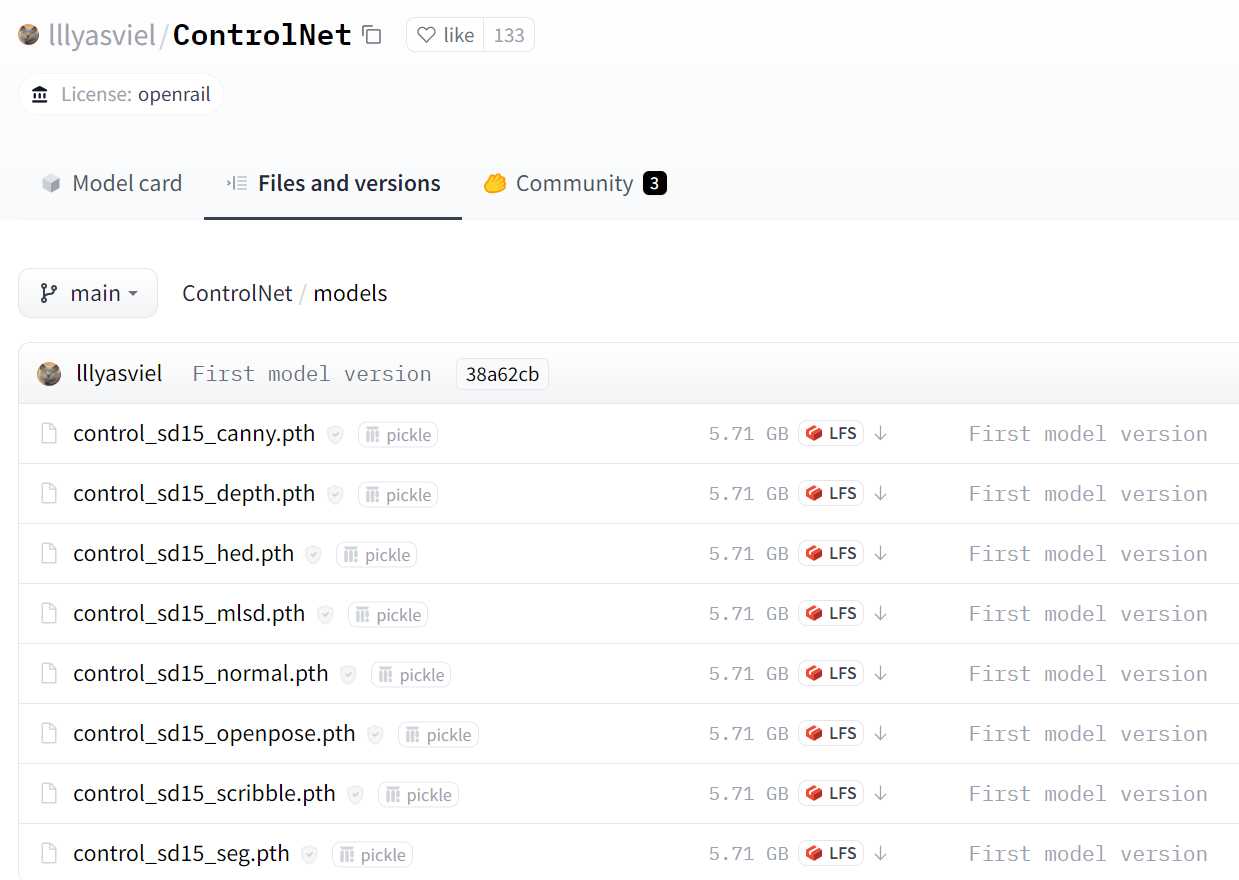Open the main branch dropdown
The height and width of the screenshot is (880, 1239).
[88, 293]
